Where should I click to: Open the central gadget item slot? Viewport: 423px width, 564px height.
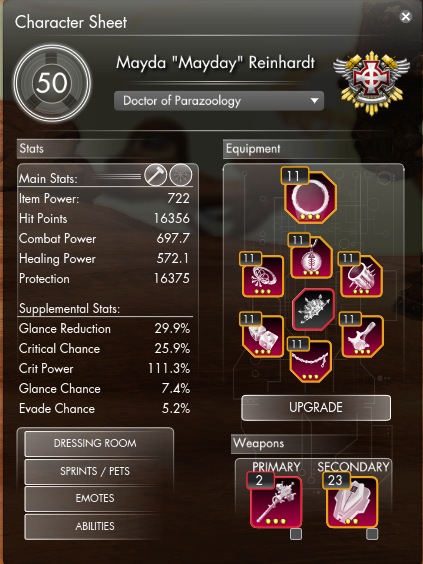click(313, 309)
